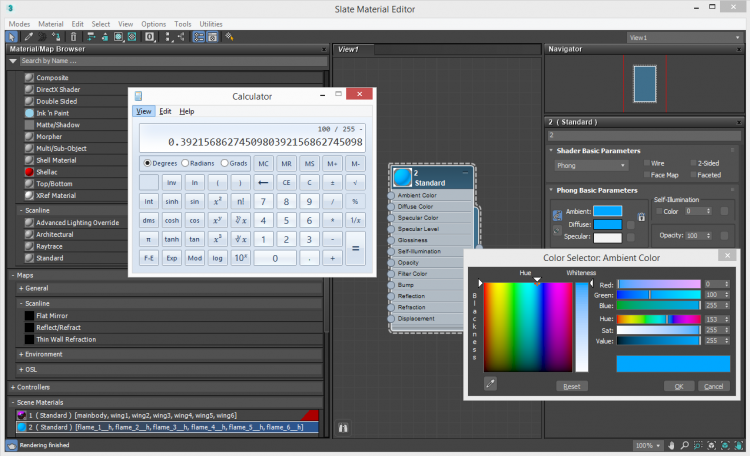Collapse the Scene Materials group
Screen dimensions: 750x456
(13, 402)
